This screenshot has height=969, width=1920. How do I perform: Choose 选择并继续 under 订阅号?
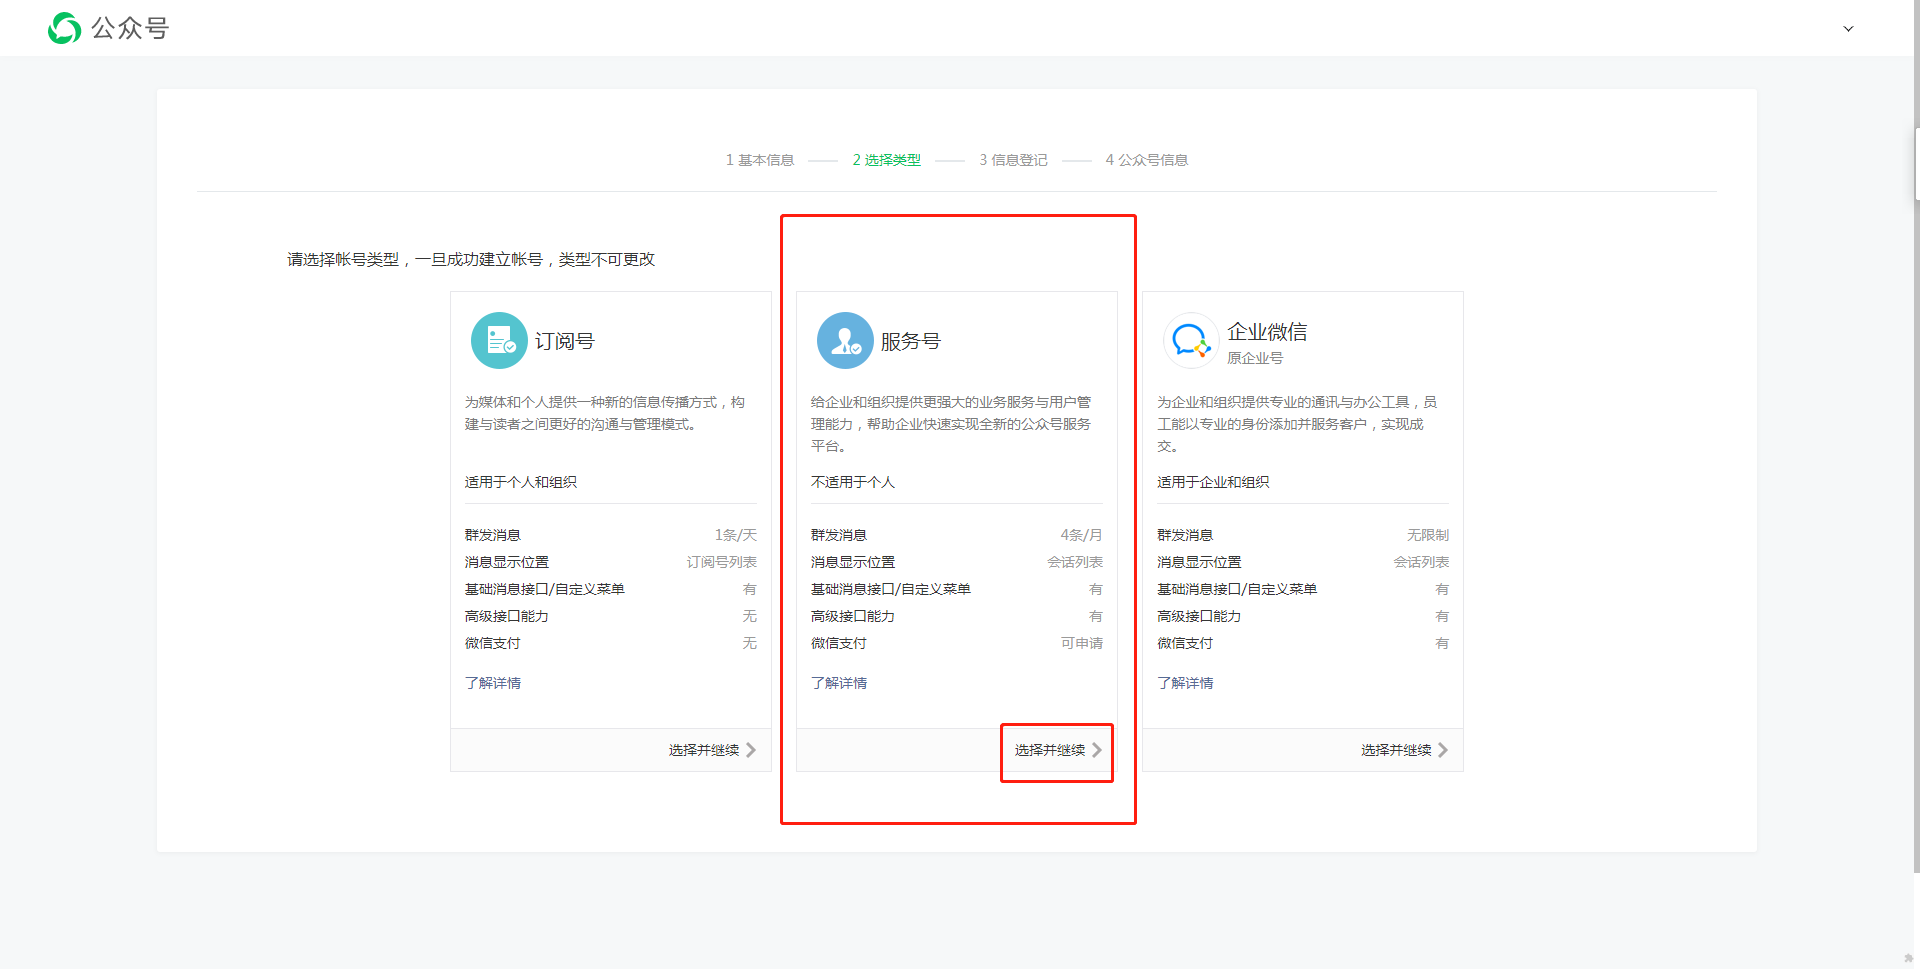click(712, 750)
